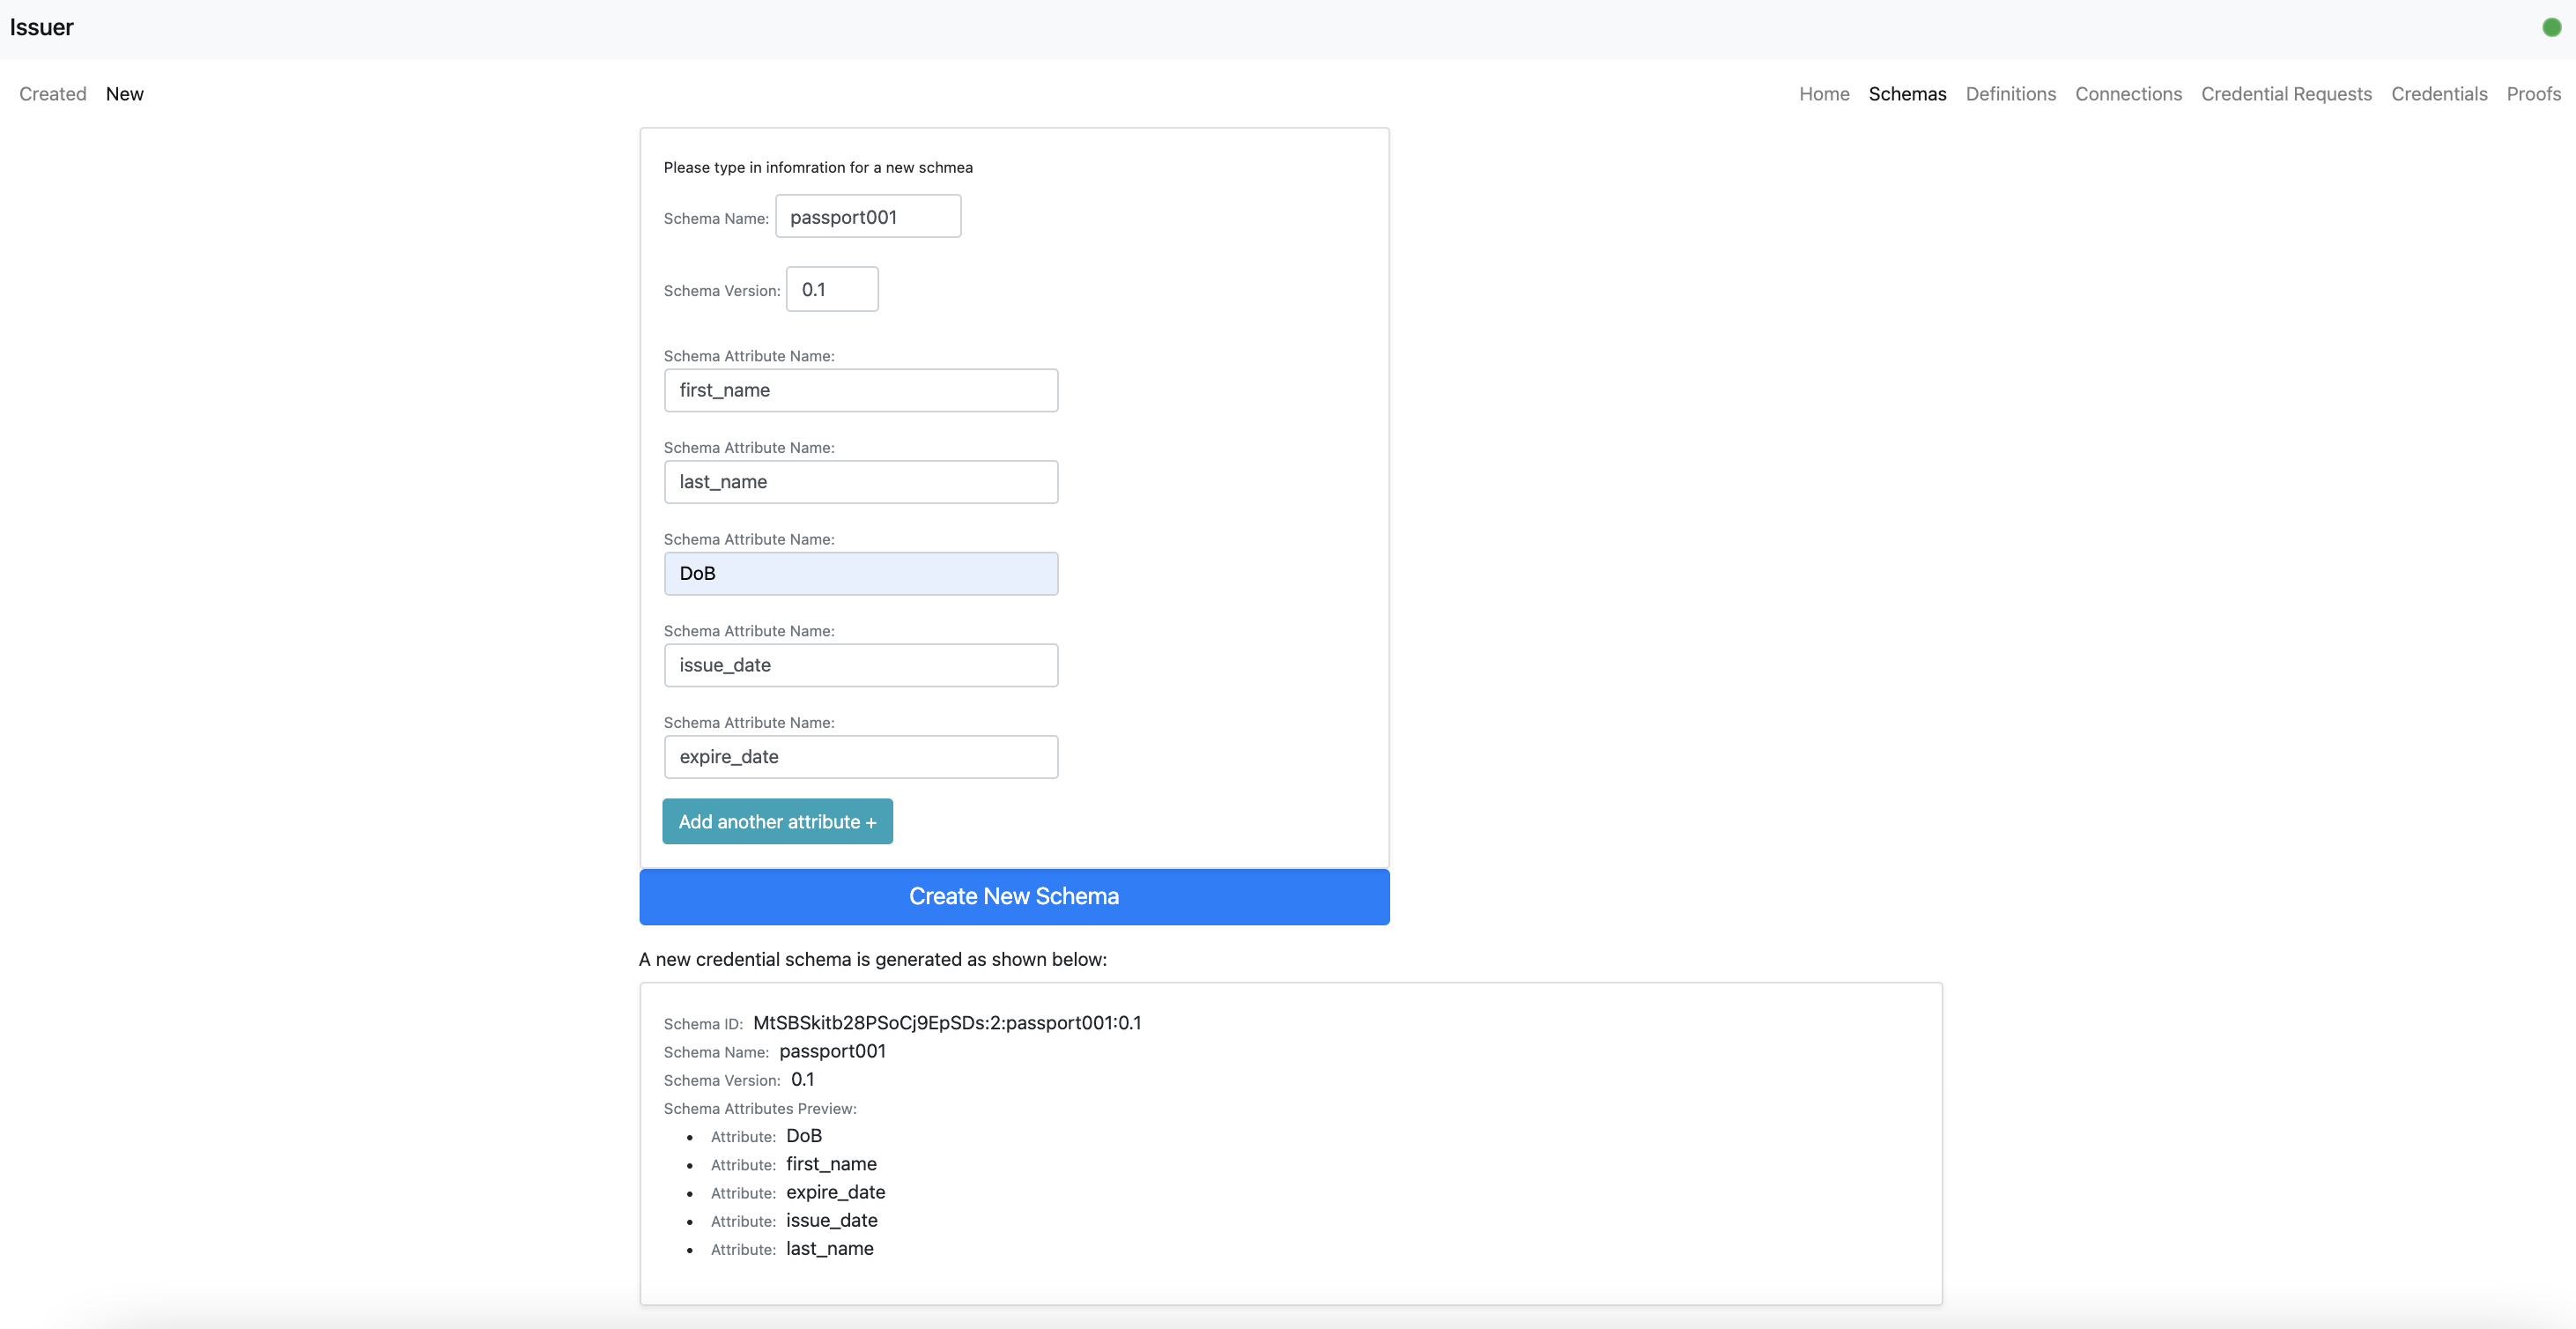Go to Home in navigation

(1824, 94)
